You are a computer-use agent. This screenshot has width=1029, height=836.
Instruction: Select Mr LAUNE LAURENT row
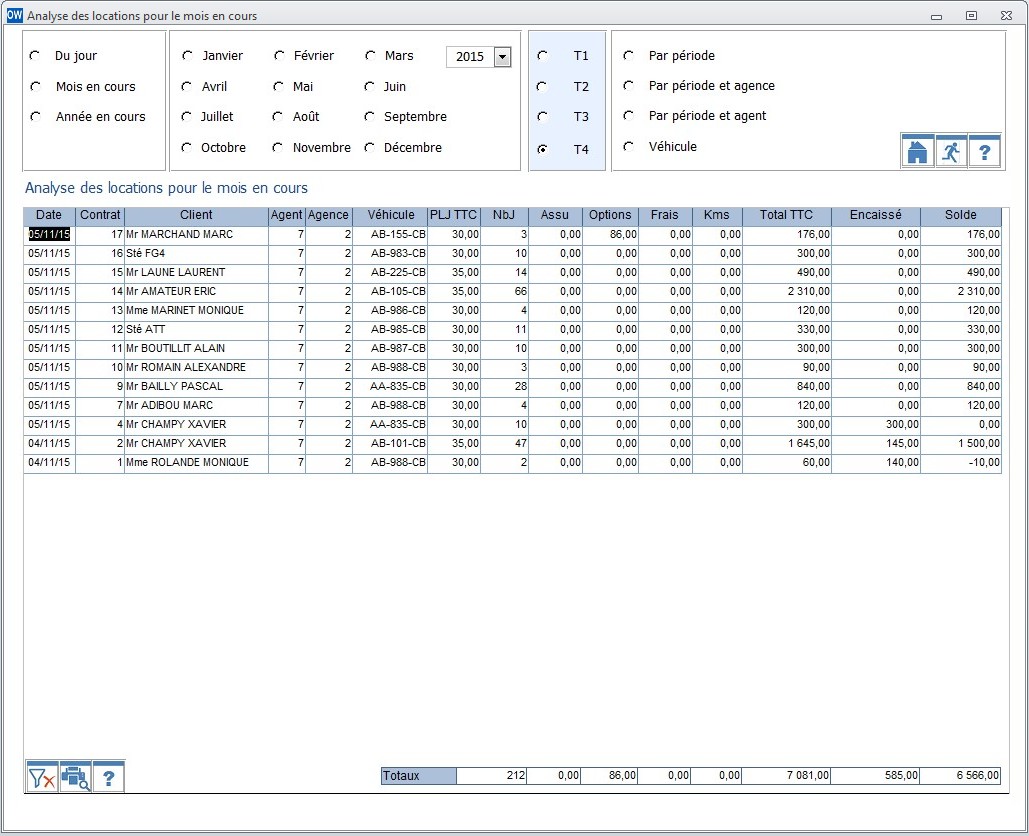click(513, 272)
